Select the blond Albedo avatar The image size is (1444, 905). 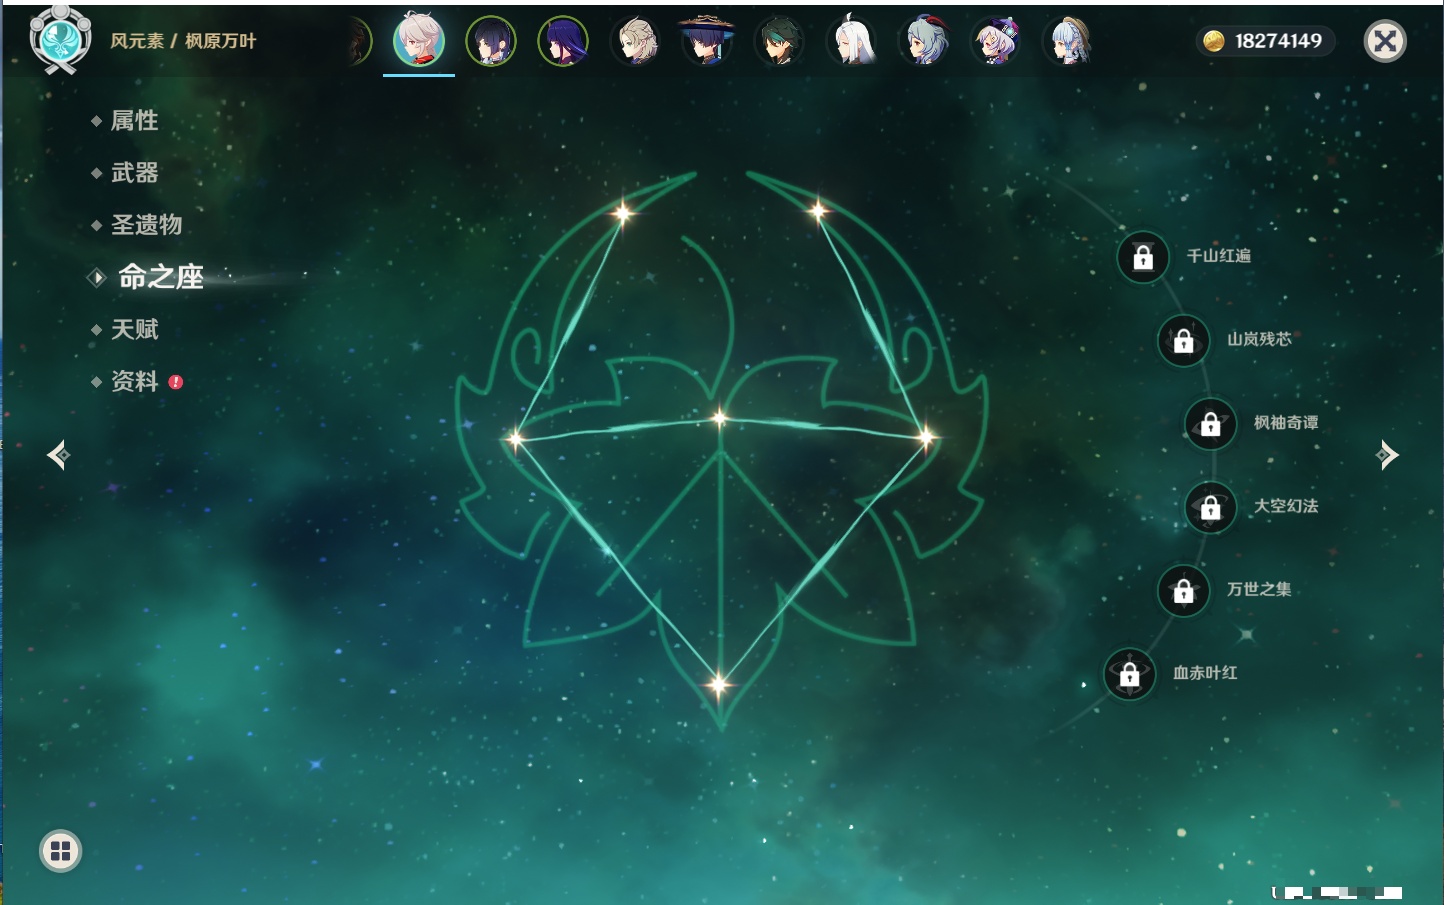(x=636, y=41)
